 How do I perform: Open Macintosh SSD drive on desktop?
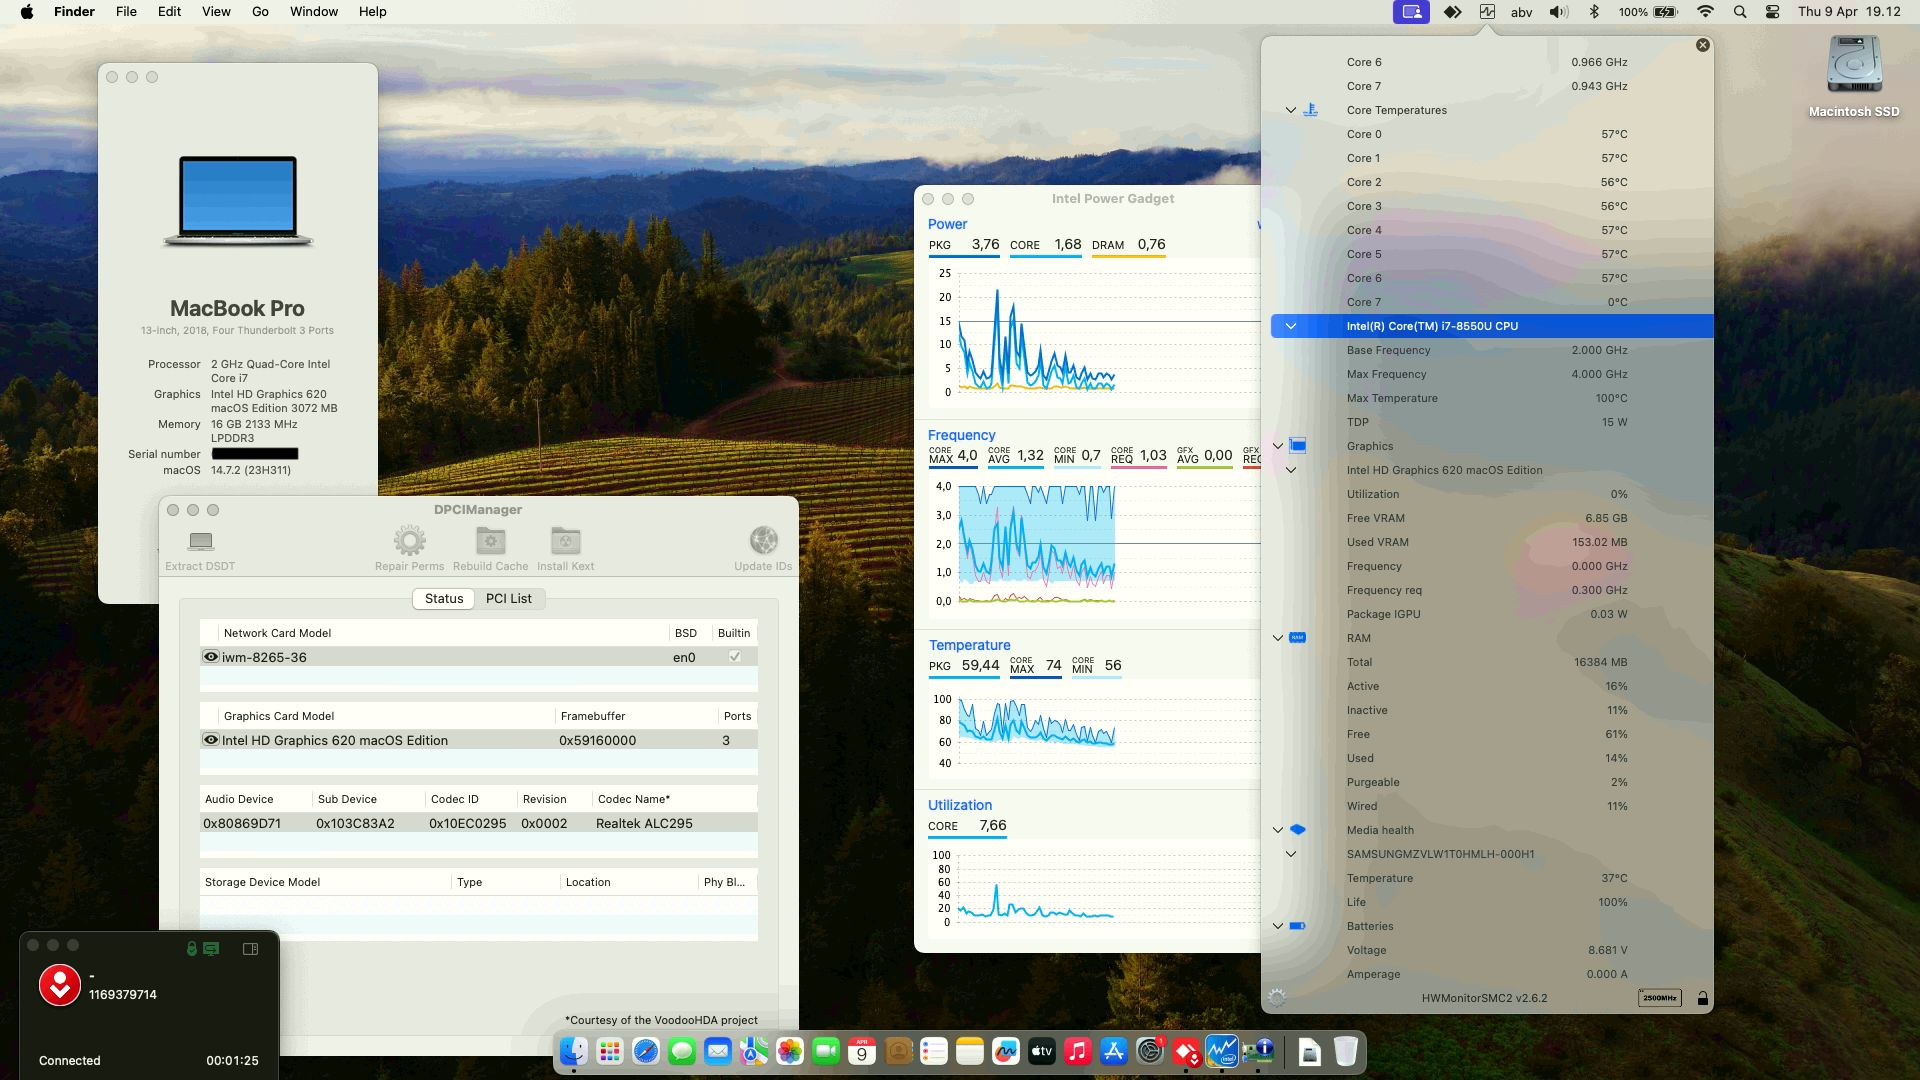tap(1854, 66)
